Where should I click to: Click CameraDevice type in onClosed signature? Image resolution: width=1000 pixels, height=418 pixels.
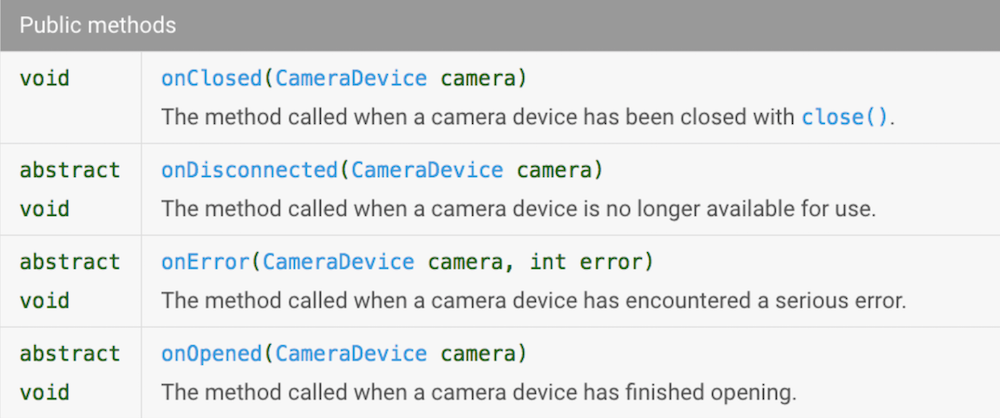click(351, 78)
